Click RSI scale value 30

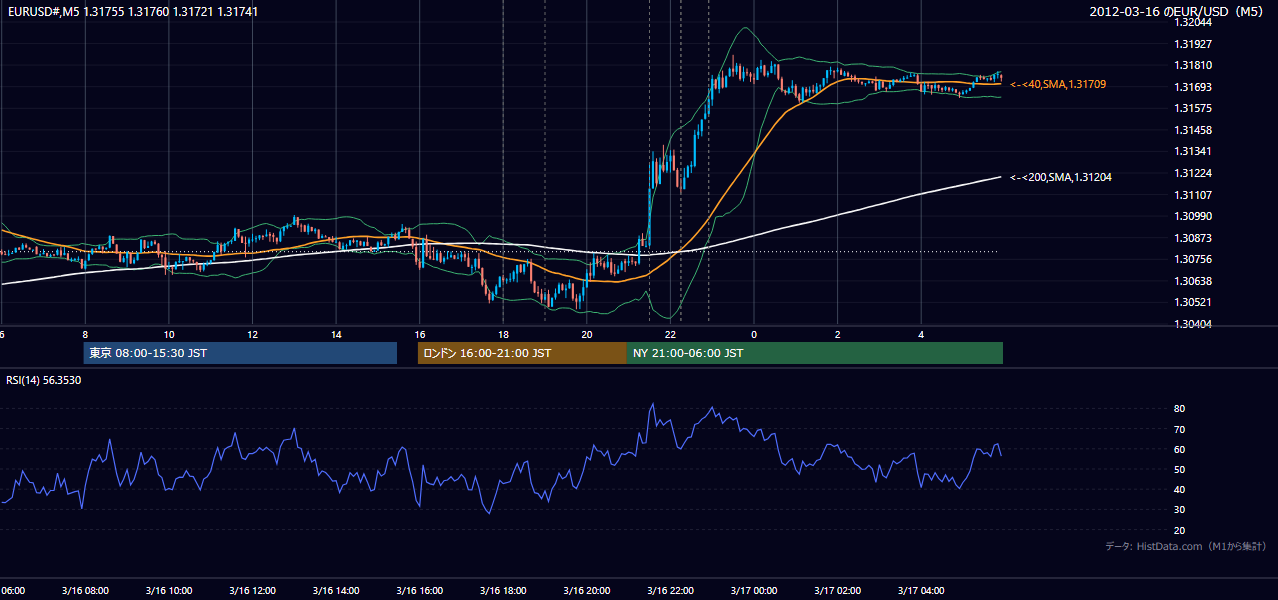1179,510
